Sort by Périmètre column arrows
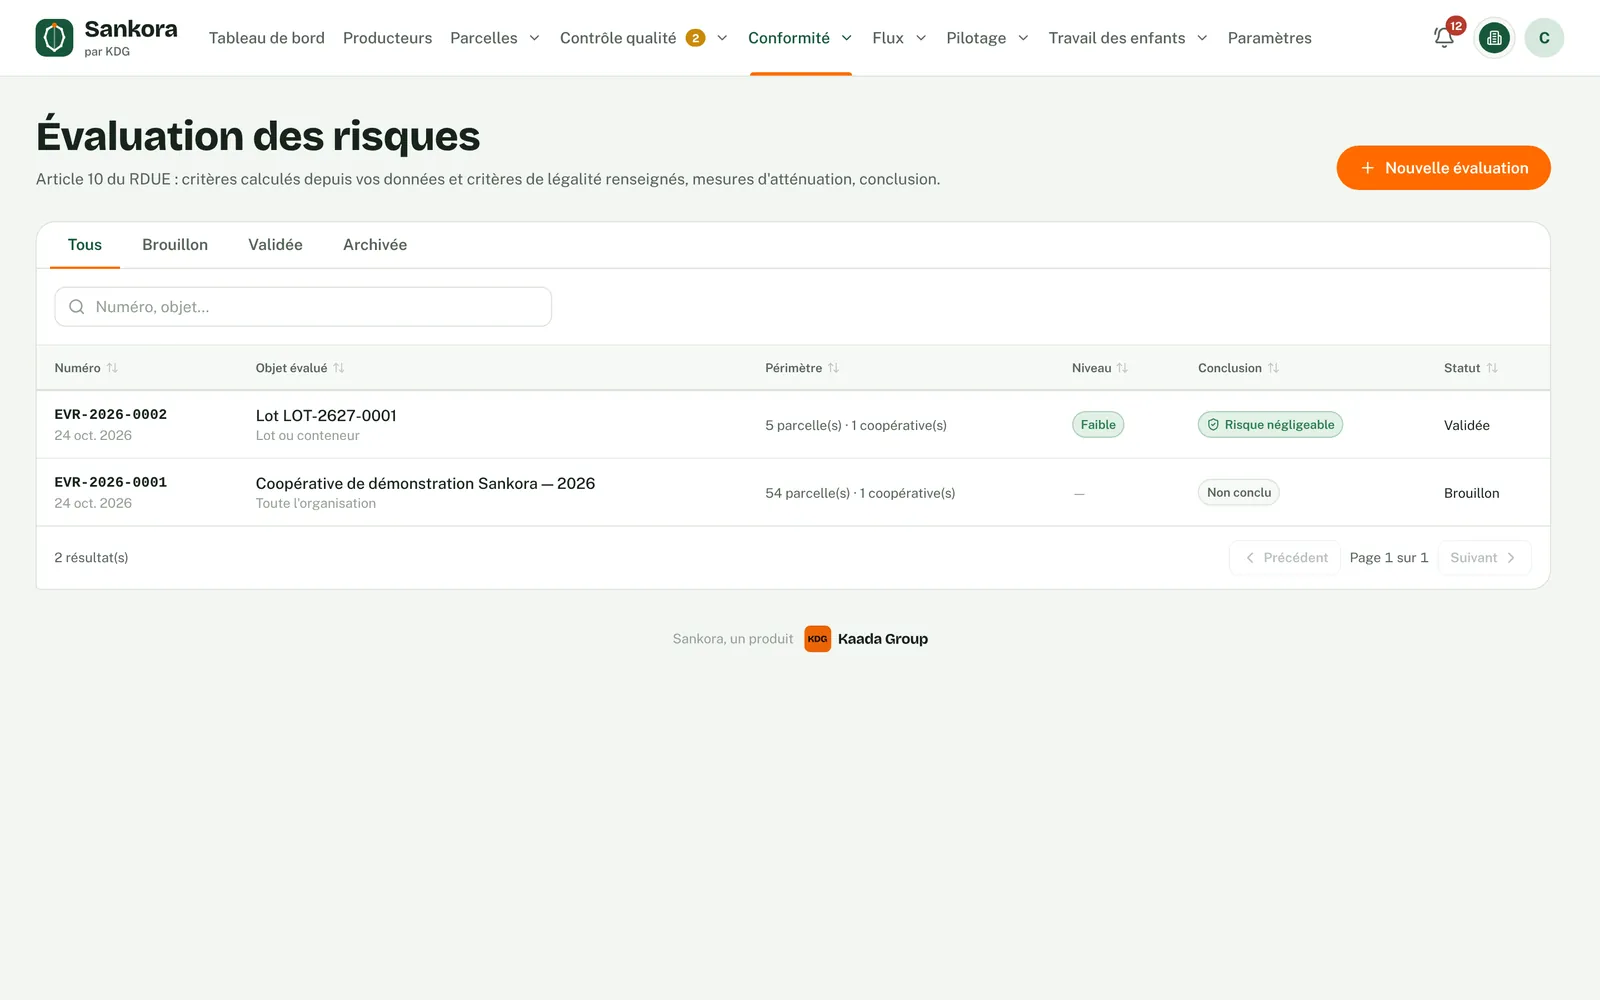The image size is (1600, 1000). pos(834,368)
